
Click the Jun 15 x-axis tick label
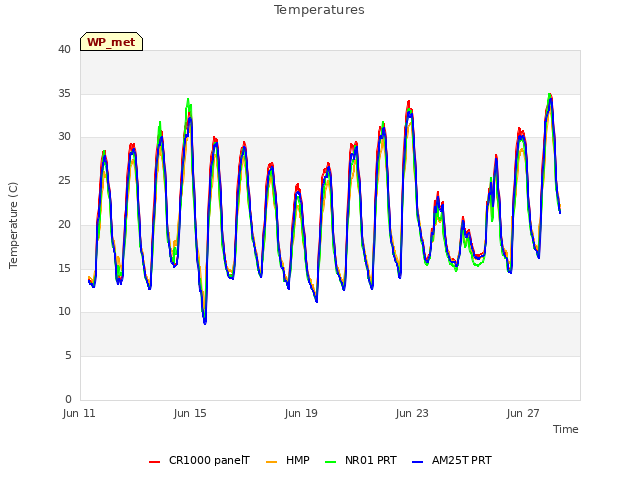click(190, 413)
